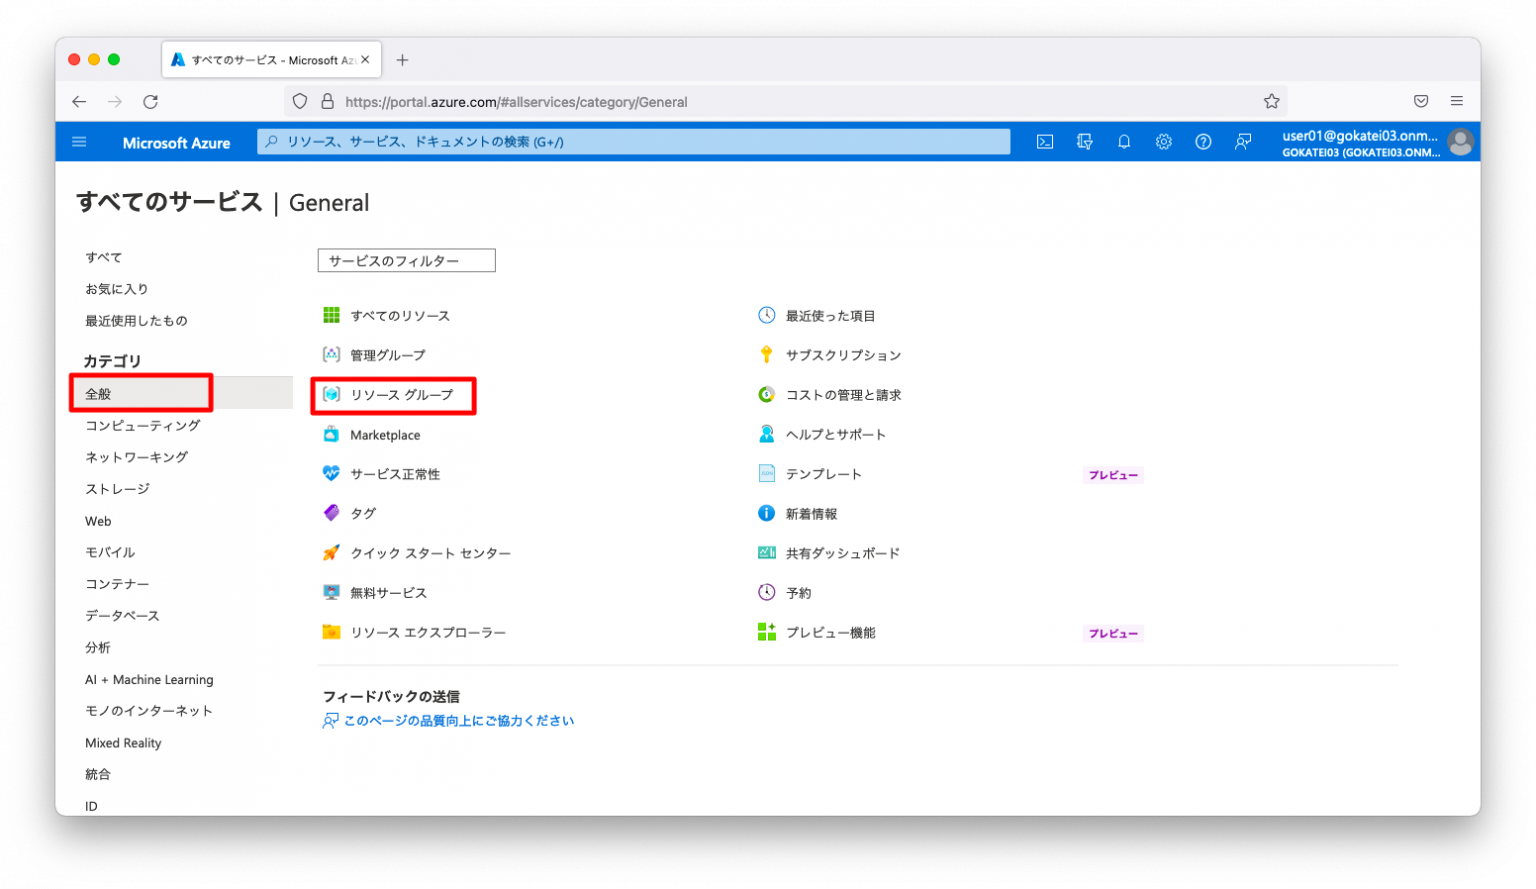Open the browser application menu

tap(1457, 101)
